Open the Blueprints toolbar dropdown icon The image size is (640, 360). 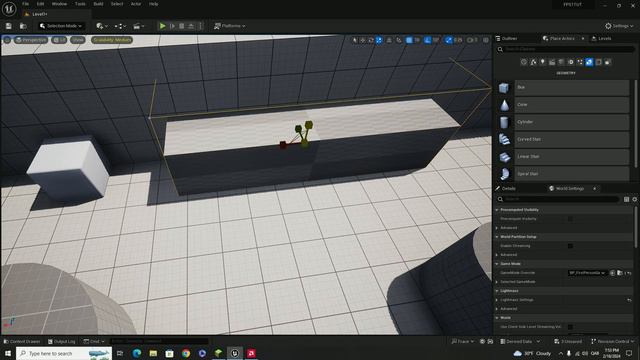120,26
